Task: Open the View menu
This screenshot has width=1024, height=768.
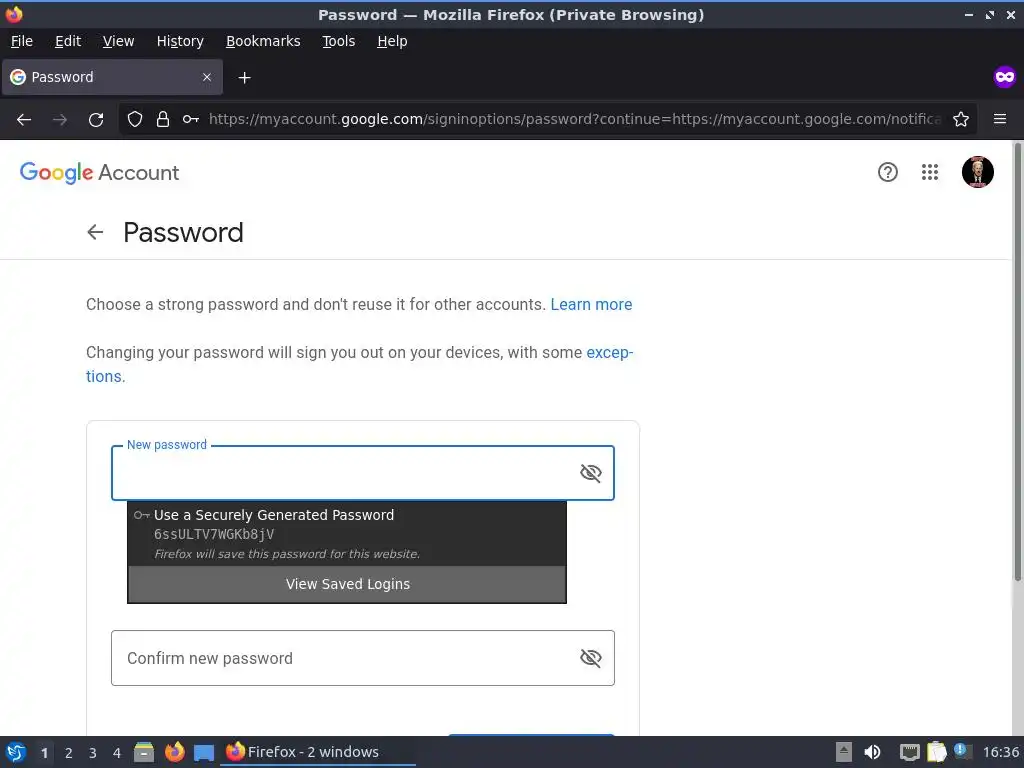Action: [x=118, y=41]
